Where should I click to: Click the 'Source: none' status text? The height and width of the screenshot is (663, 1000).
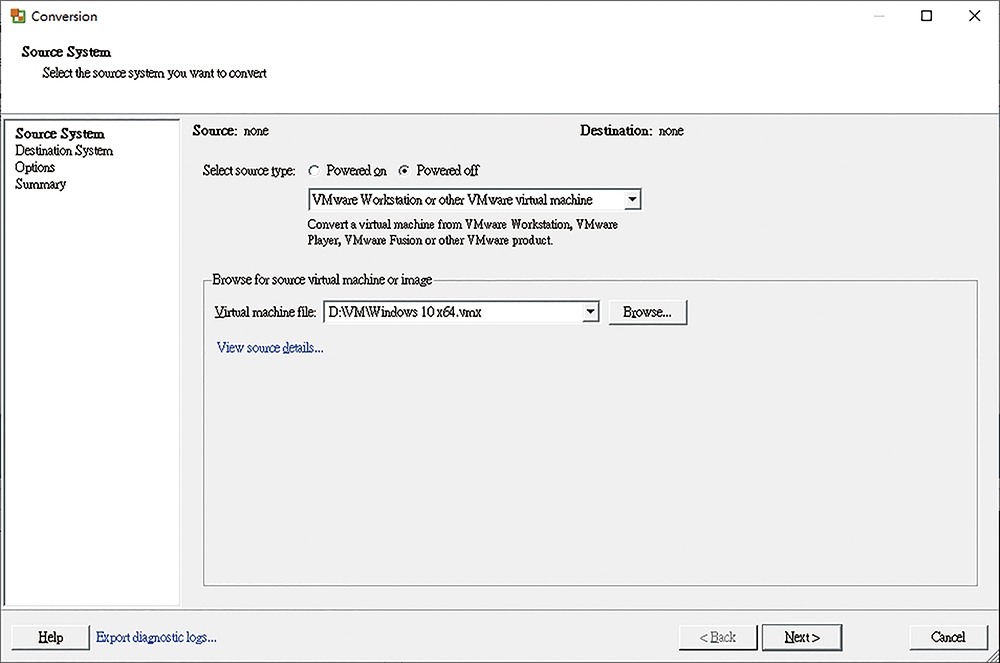(230, 131)
